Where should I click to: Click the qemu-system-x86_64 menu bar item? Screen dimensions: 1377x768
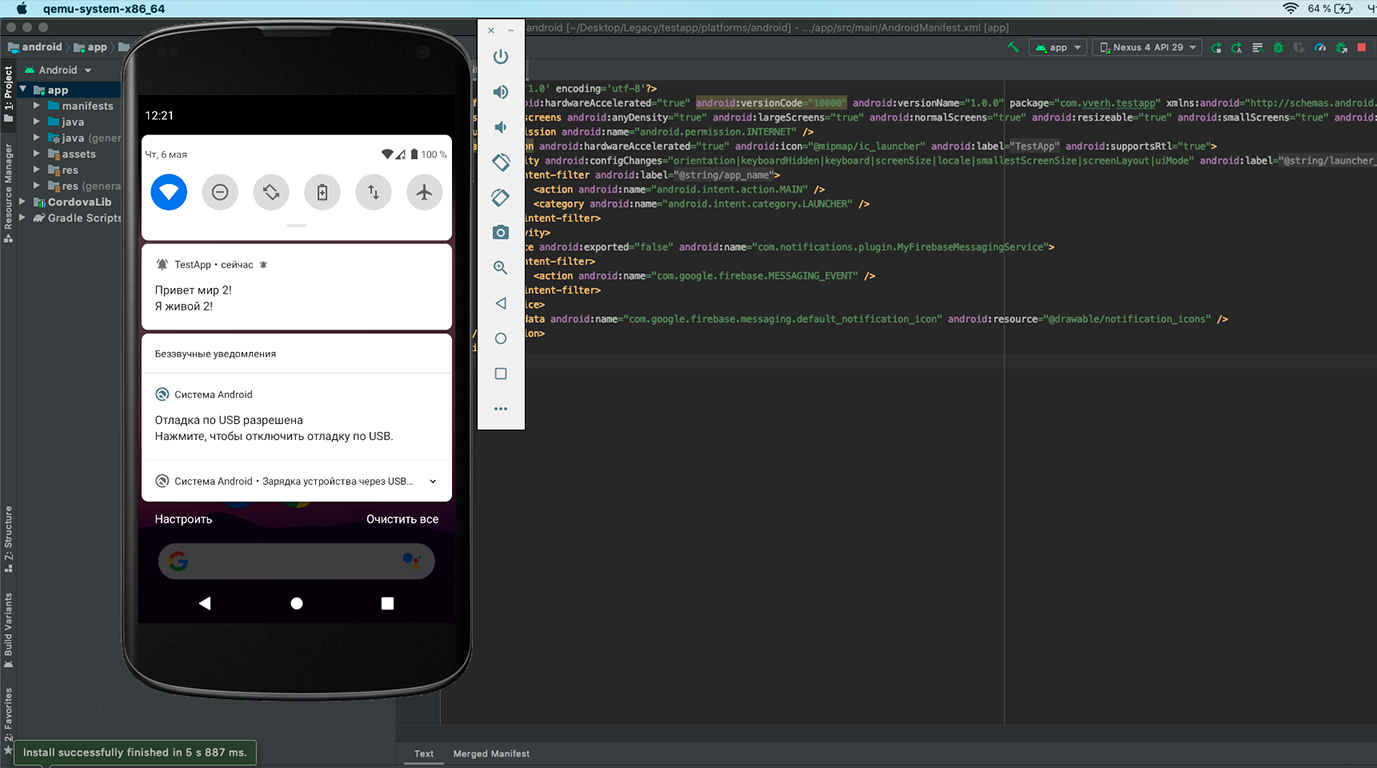coord(104,8)
